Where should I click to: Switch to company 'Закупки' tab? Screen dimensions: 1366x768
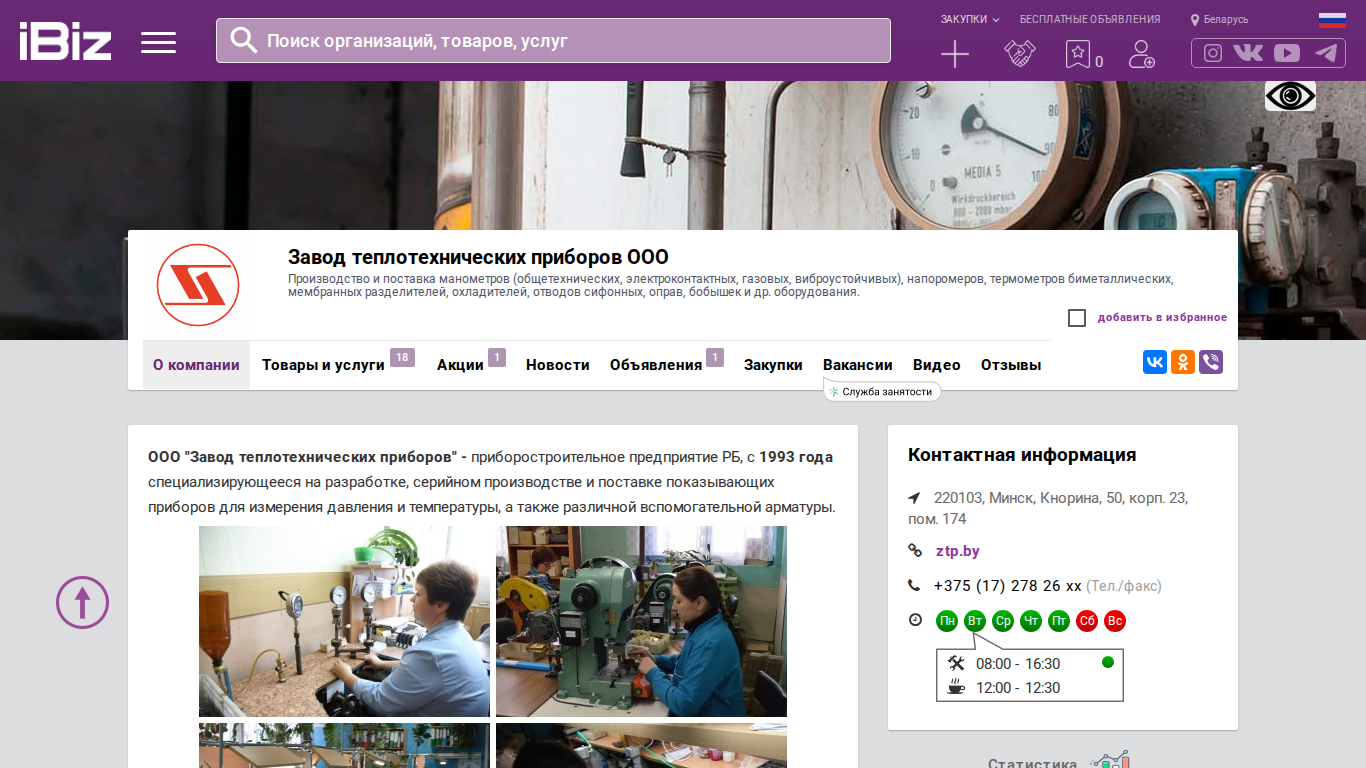point(773,365)
